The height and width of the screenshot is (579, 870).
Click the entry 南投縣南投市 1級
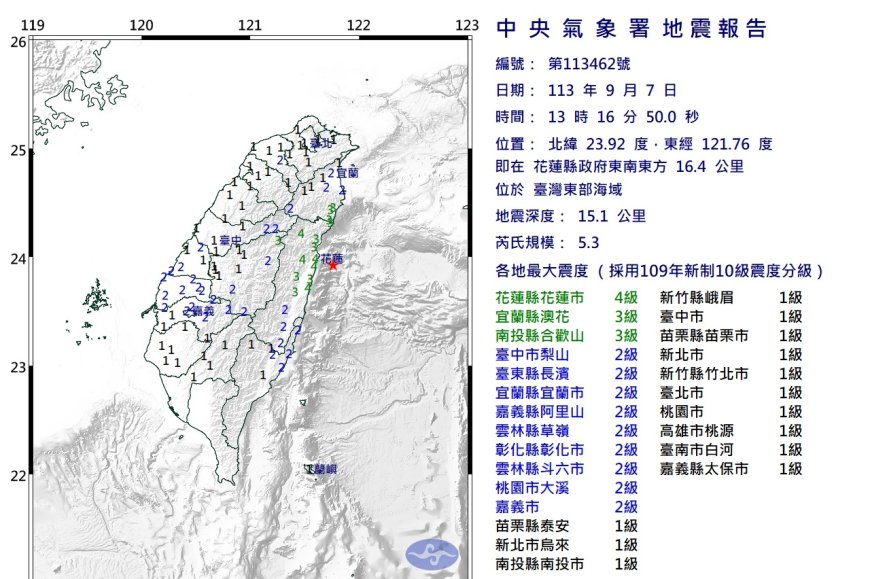click(566, 564)
